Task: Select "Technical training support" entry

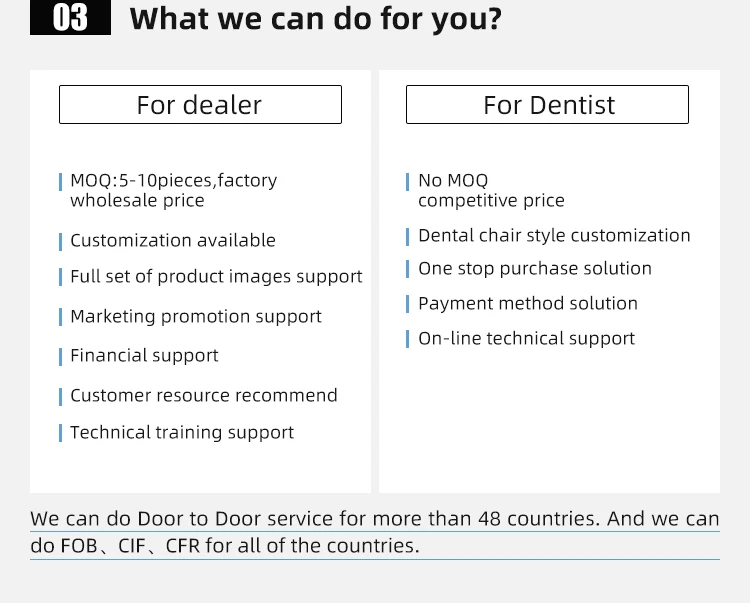Action: [181, 432]
